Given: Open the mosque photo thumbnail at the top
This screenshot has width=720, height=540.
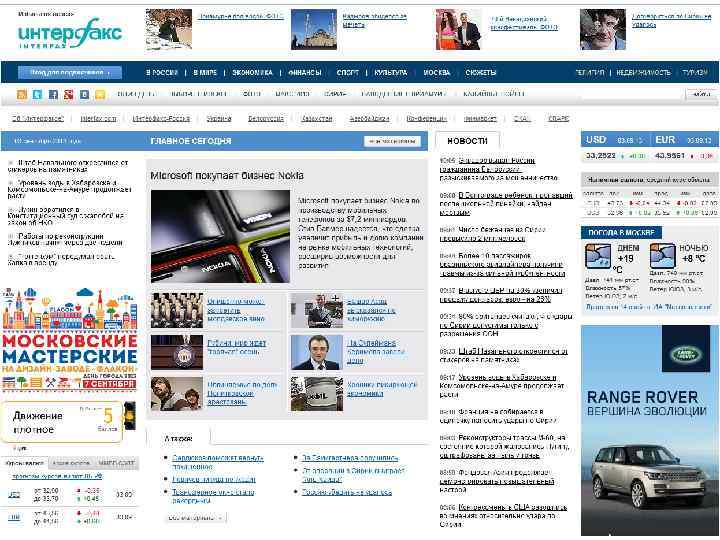Looking at the screenshot, I should (x=314, y=29).
